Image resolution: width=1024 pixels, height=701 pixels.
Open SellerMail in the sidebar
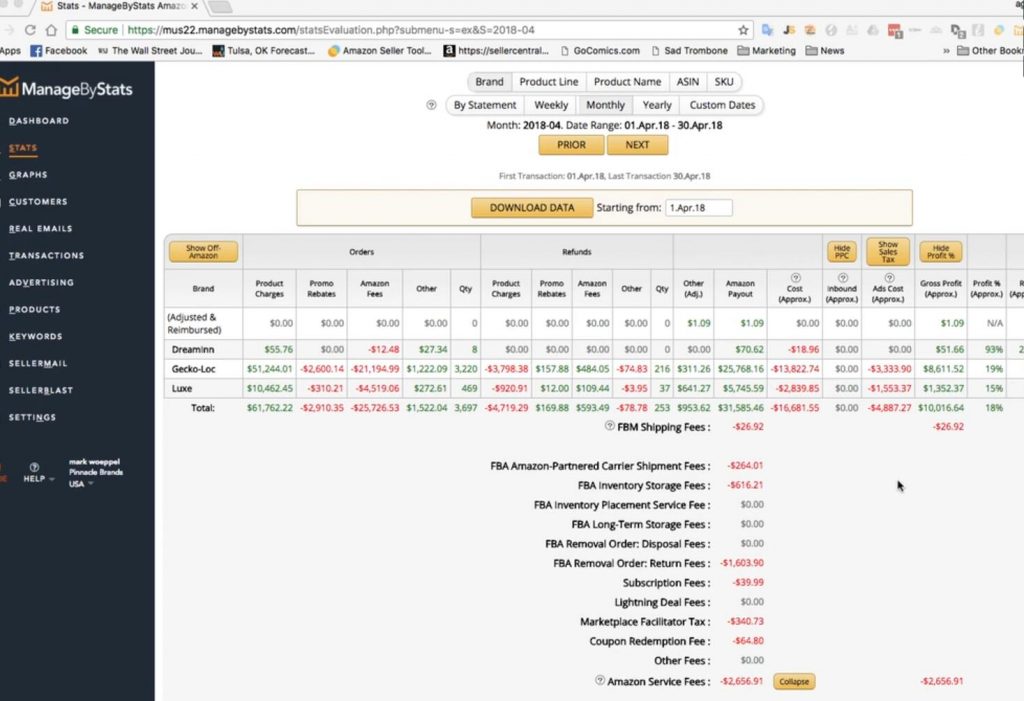pos(38,363)
